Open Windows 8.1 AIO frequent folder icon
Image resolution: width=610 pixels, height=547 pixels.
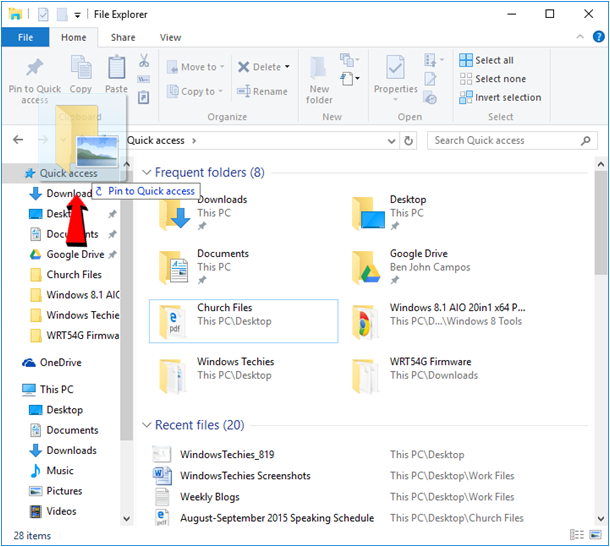[365, 322]
